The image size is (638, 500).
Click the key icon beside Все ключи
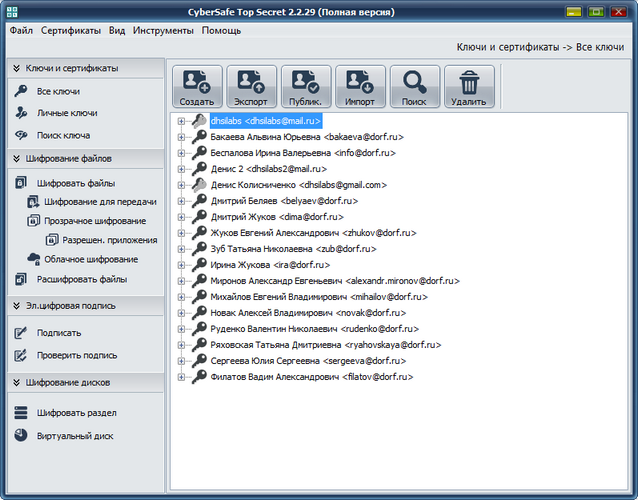coord(21,91)
